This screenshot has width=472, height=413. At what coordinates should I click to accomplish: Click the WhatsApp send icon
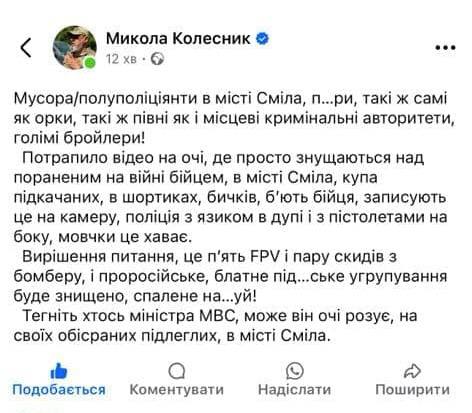[x=295, y=371]
